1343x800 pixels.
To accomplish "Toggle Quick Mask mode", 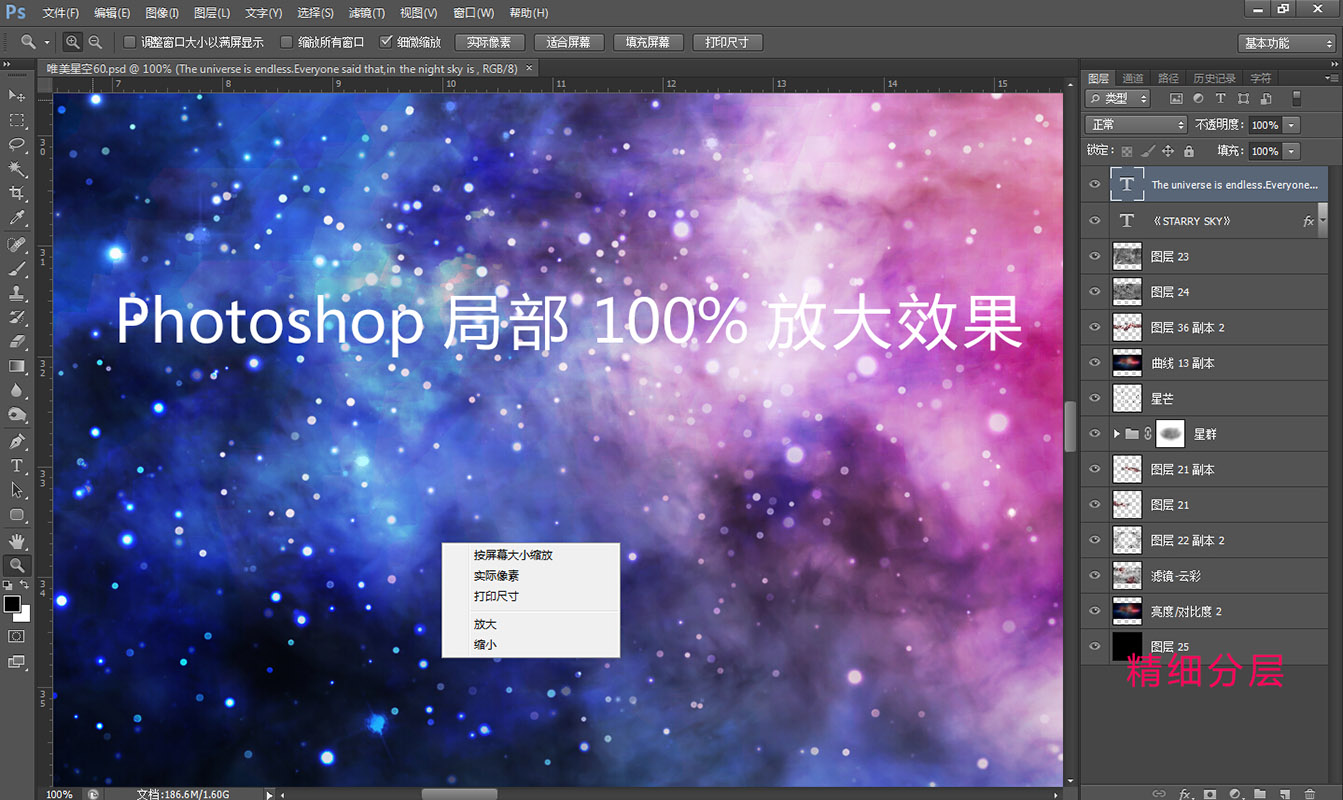I will 17,636.
